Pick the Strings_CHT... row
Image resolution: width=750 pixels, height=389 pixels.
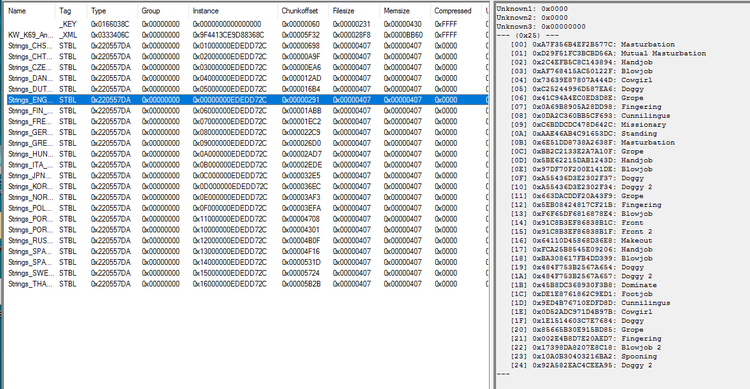click(x=247, y=56)
